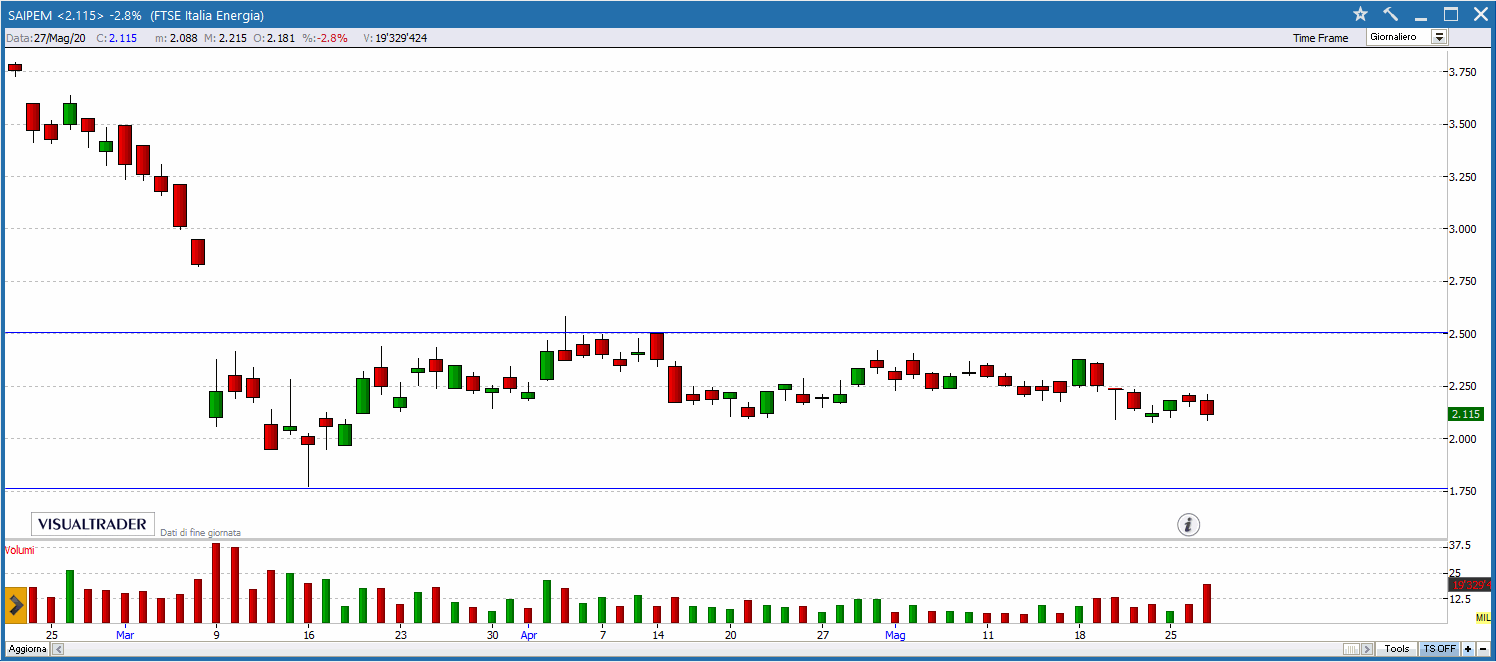Click the yellow MIL label on volume axis
Viewport: 1496px width, 662px height.
[x=1483, y=618]
